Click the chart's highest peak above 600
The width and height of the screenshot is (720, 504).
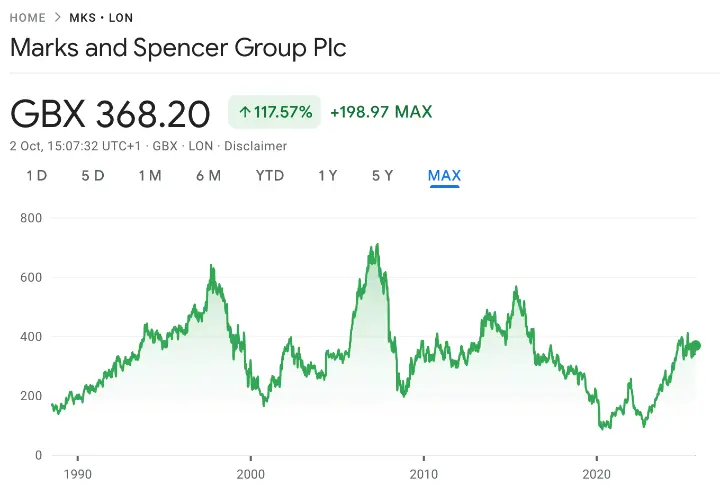376,245
